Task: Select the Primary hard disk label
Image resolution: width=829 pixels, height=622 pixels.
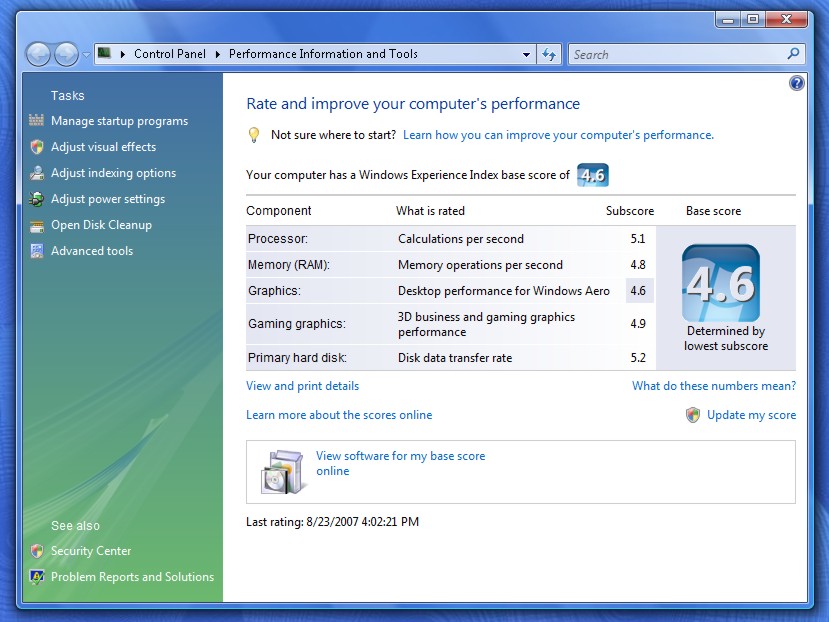Action: [297, 358]
